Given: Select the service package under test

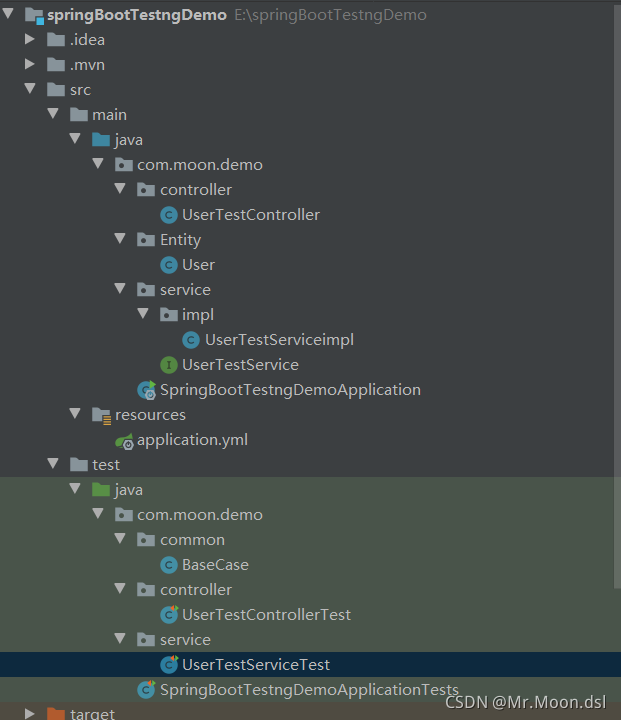Looking at the screenshot, I should (185, 640).
